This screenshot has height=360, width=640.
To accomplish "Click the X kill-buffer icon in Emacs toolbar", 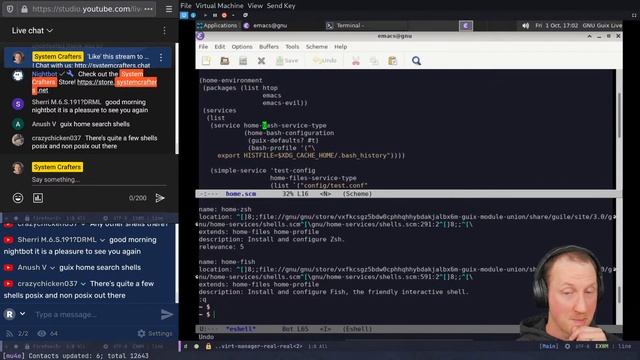I will (x=261, y=61).
